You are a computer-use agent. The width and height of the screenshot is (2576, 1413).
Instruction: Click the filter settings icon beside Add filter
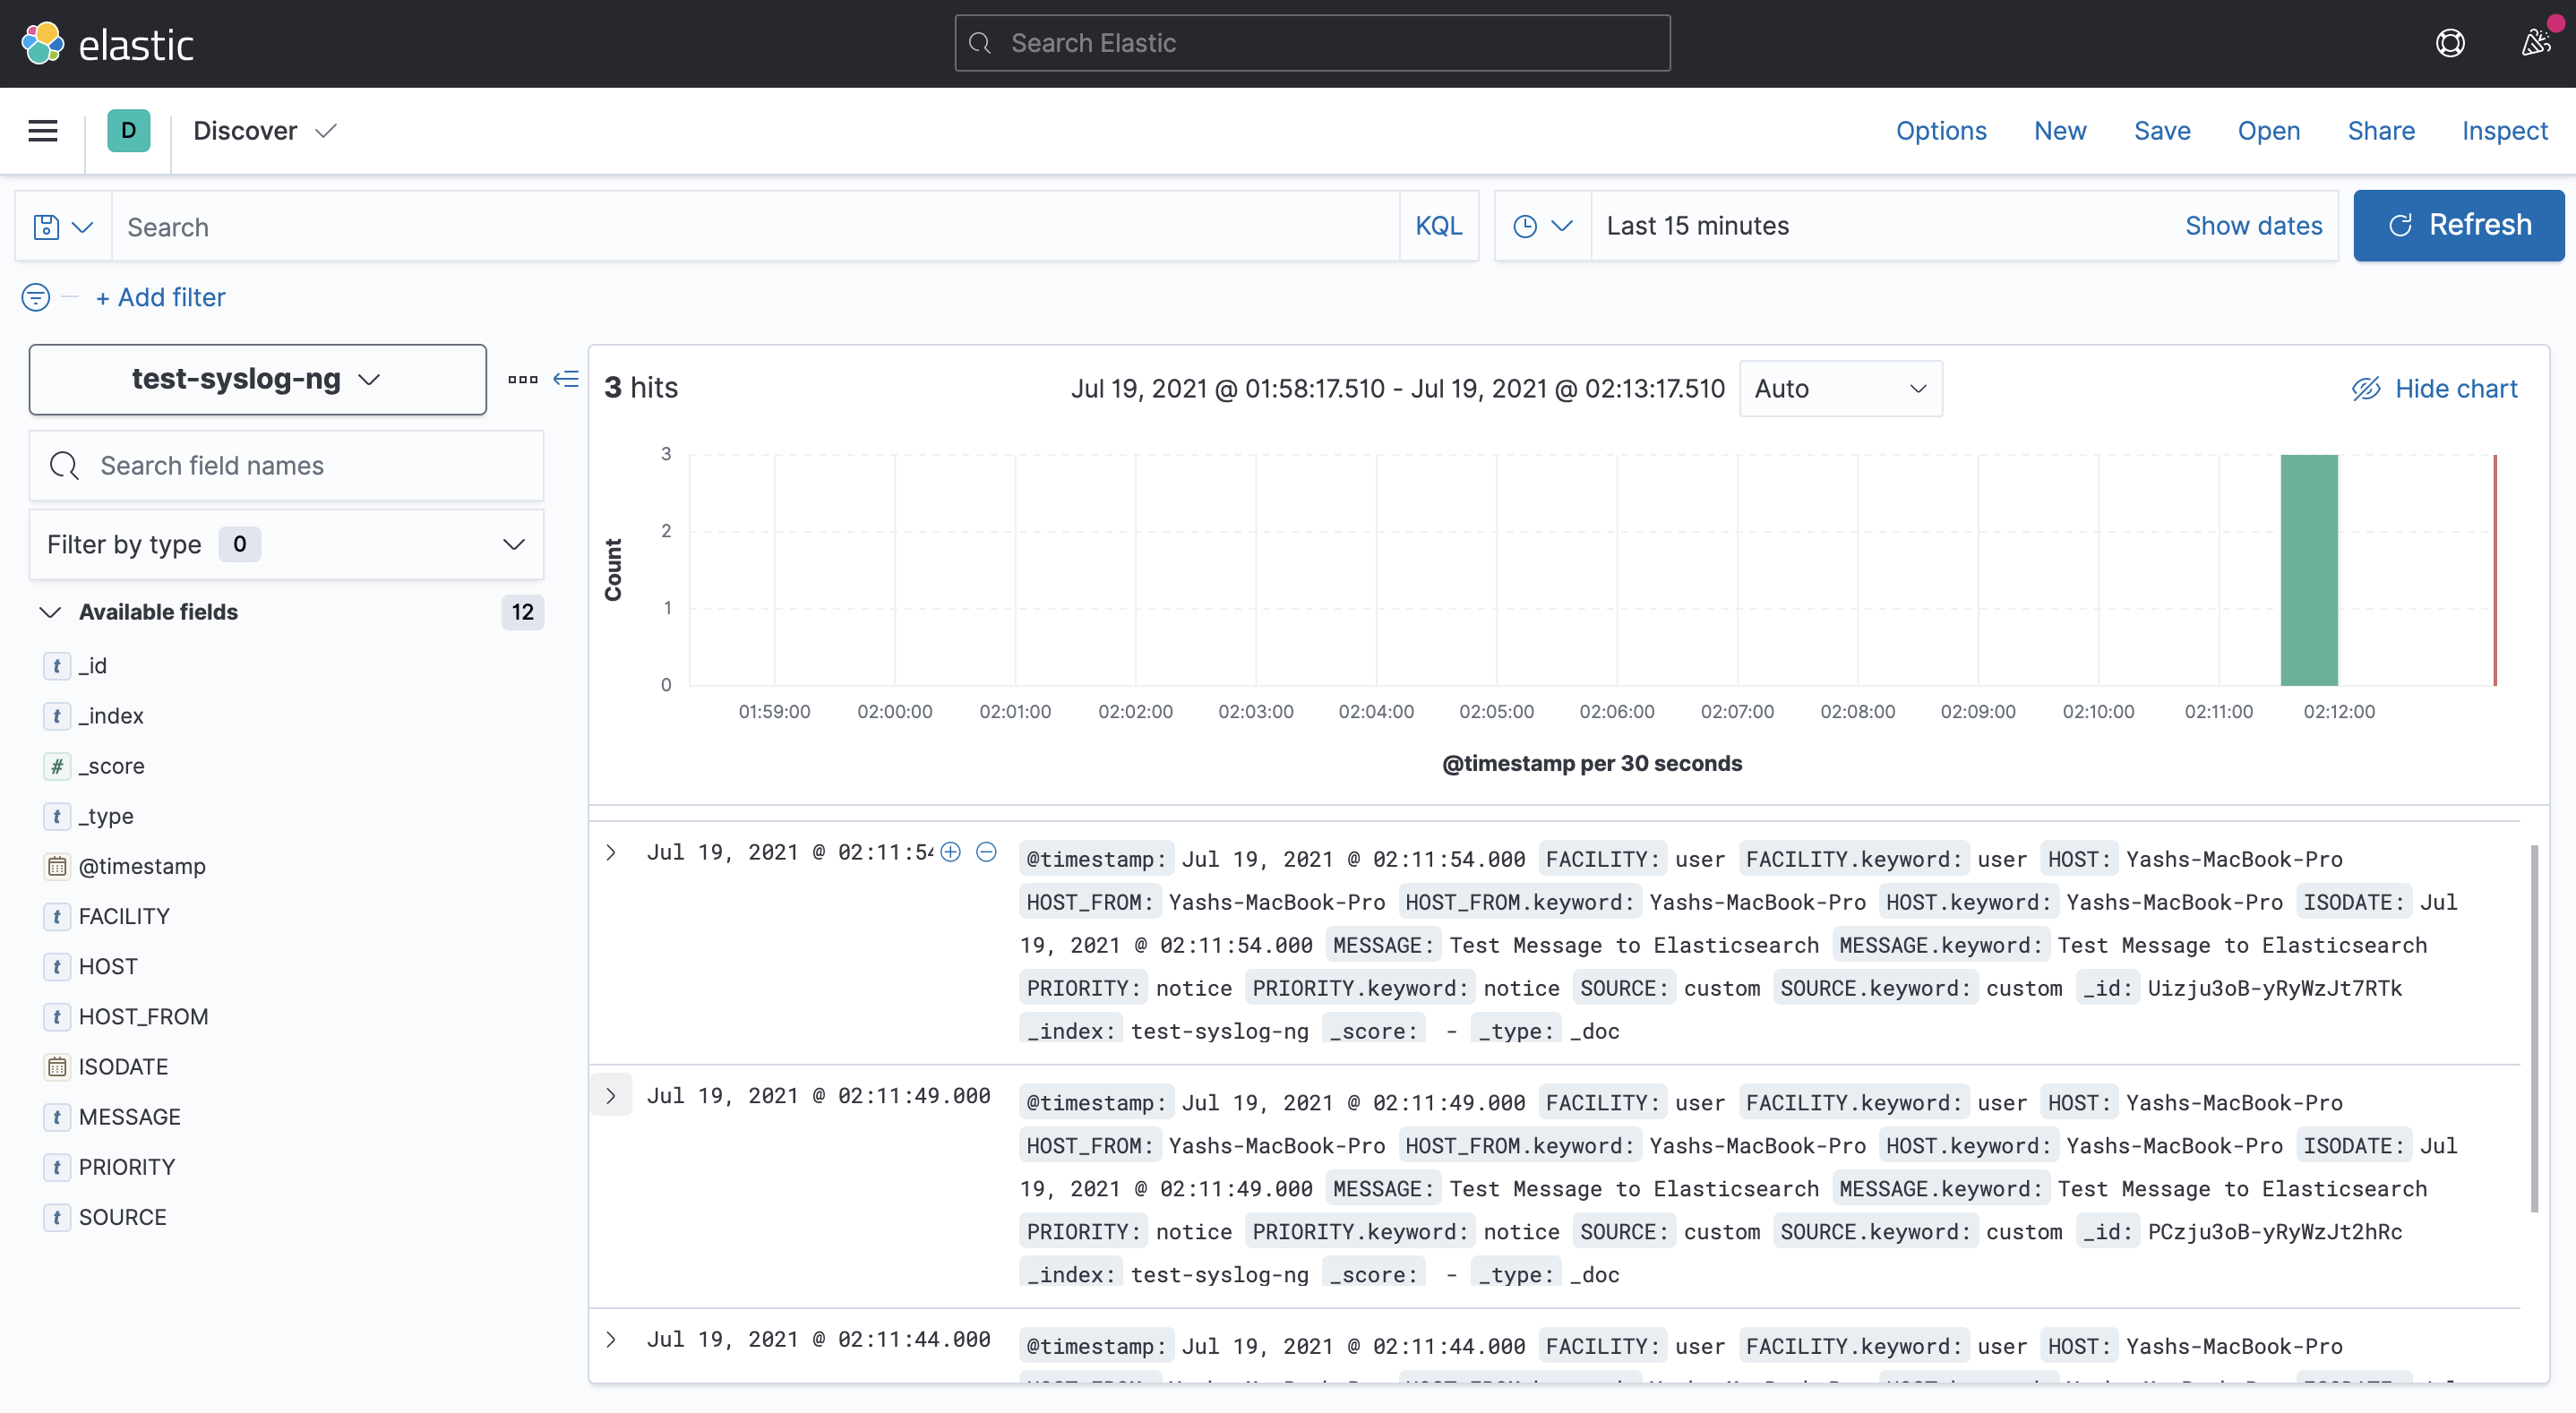click(35, 297)
